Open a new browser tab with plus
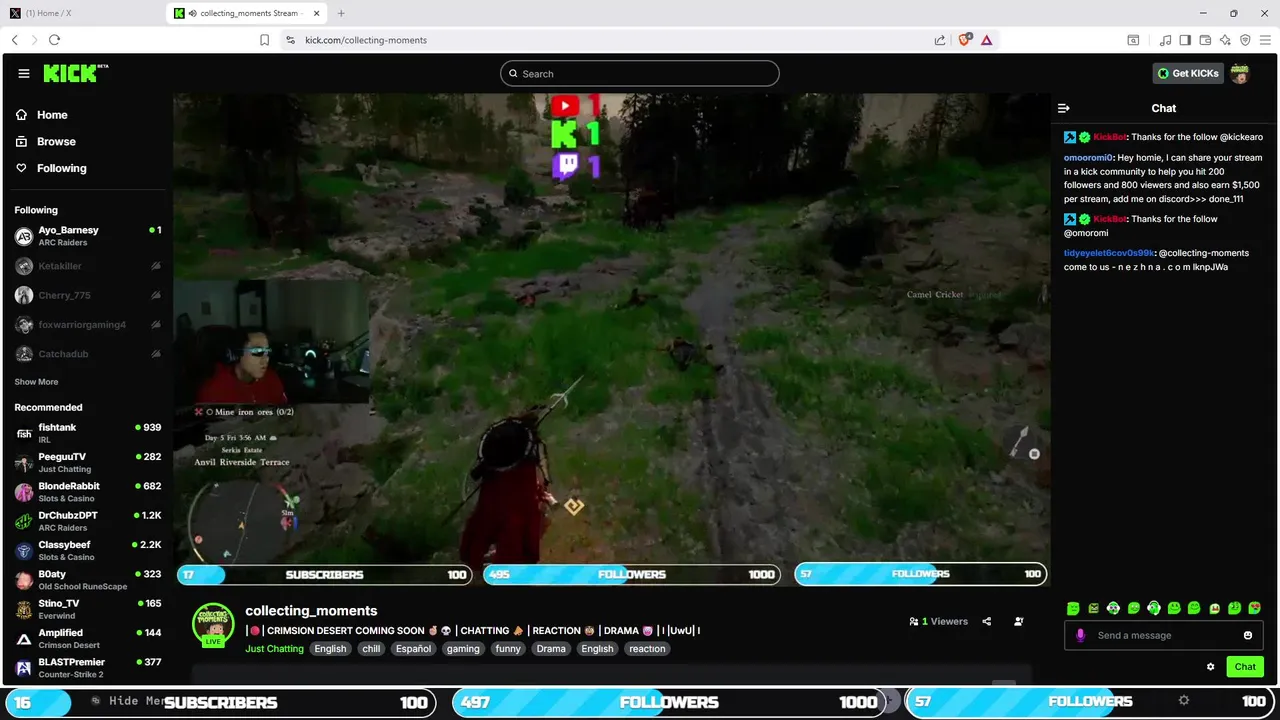Viewport: 1280px width, 720px height. click(341, 13)
